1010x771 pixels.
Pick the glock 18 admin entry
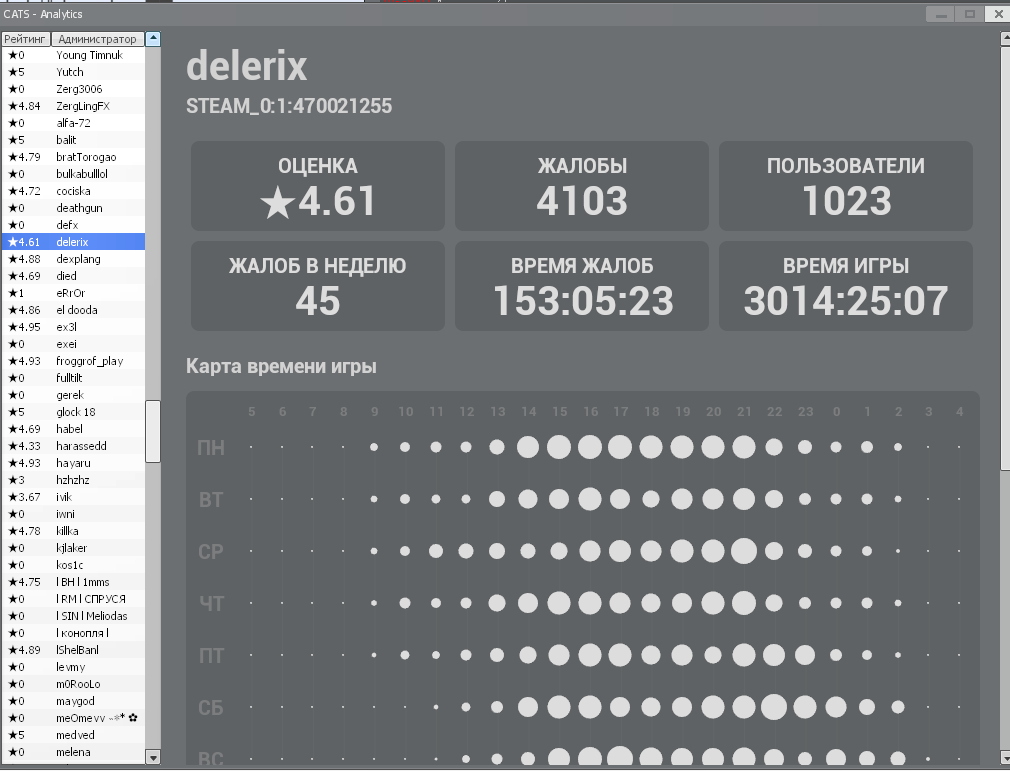tap(76, 412)
